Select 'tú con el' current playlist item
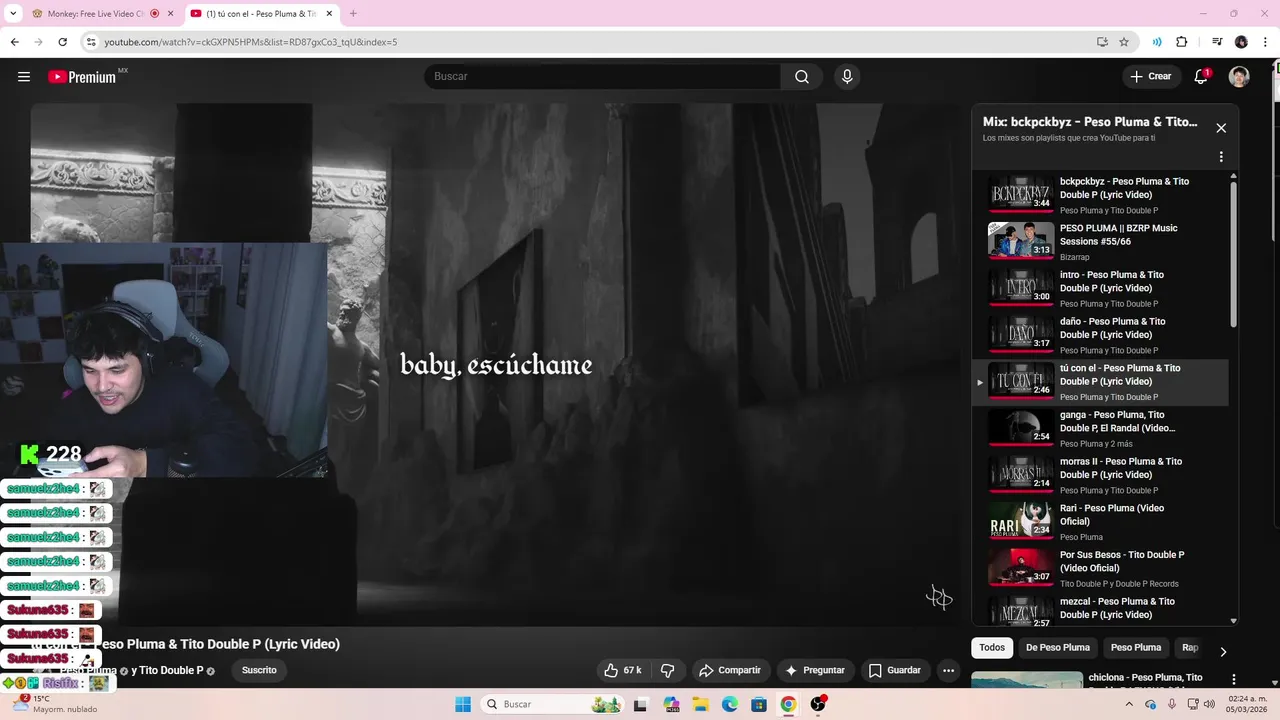This screenshot has height=720, width=1280. coord(1100,381)
